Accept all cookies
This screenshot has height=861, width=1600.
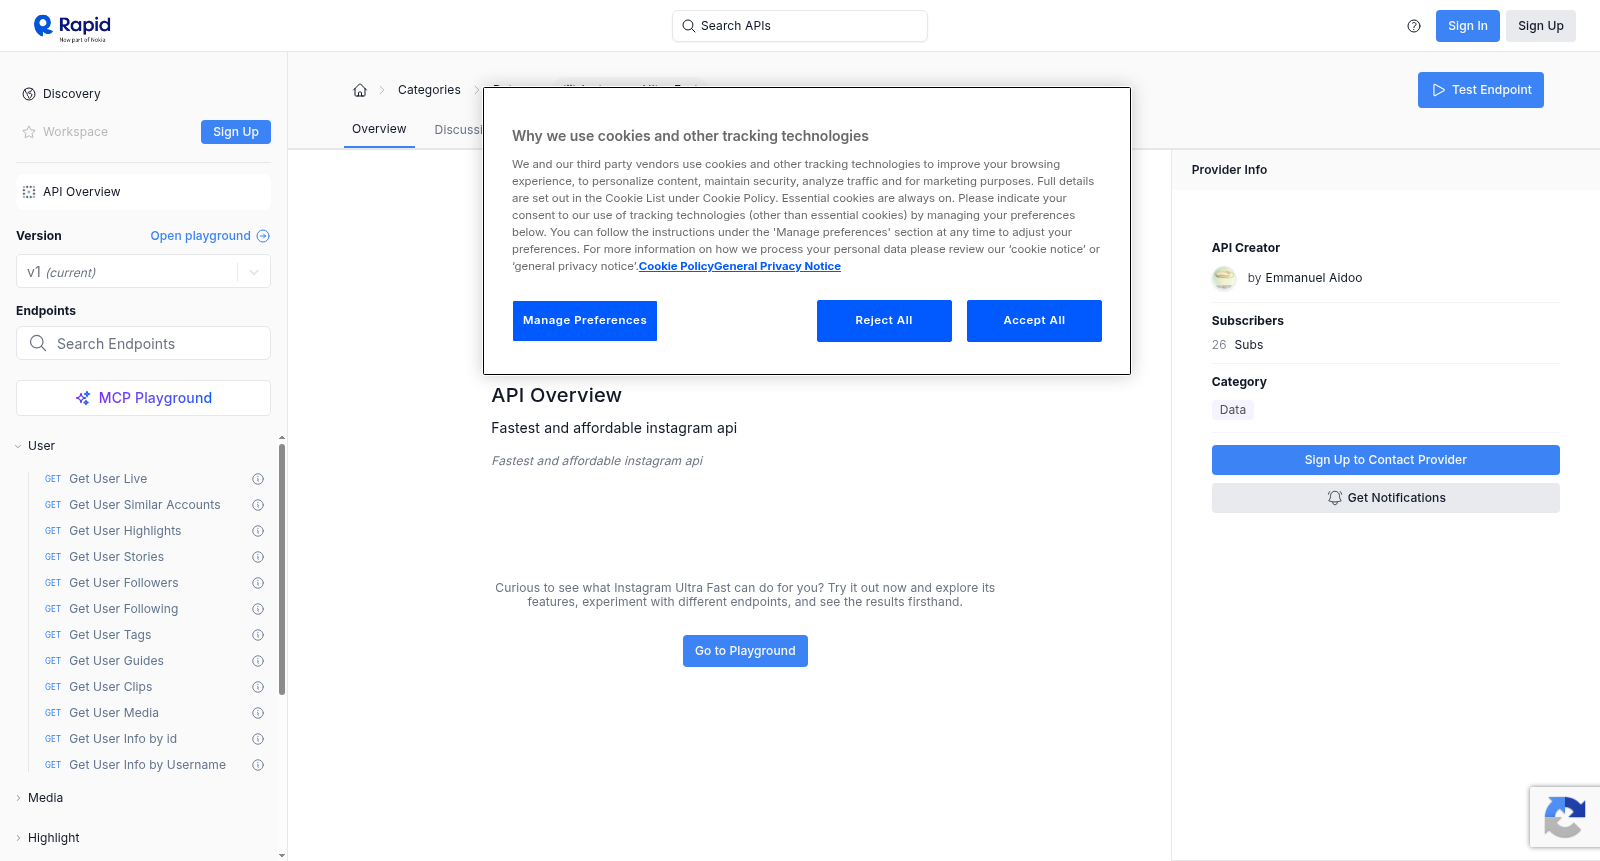(1034, 321)
